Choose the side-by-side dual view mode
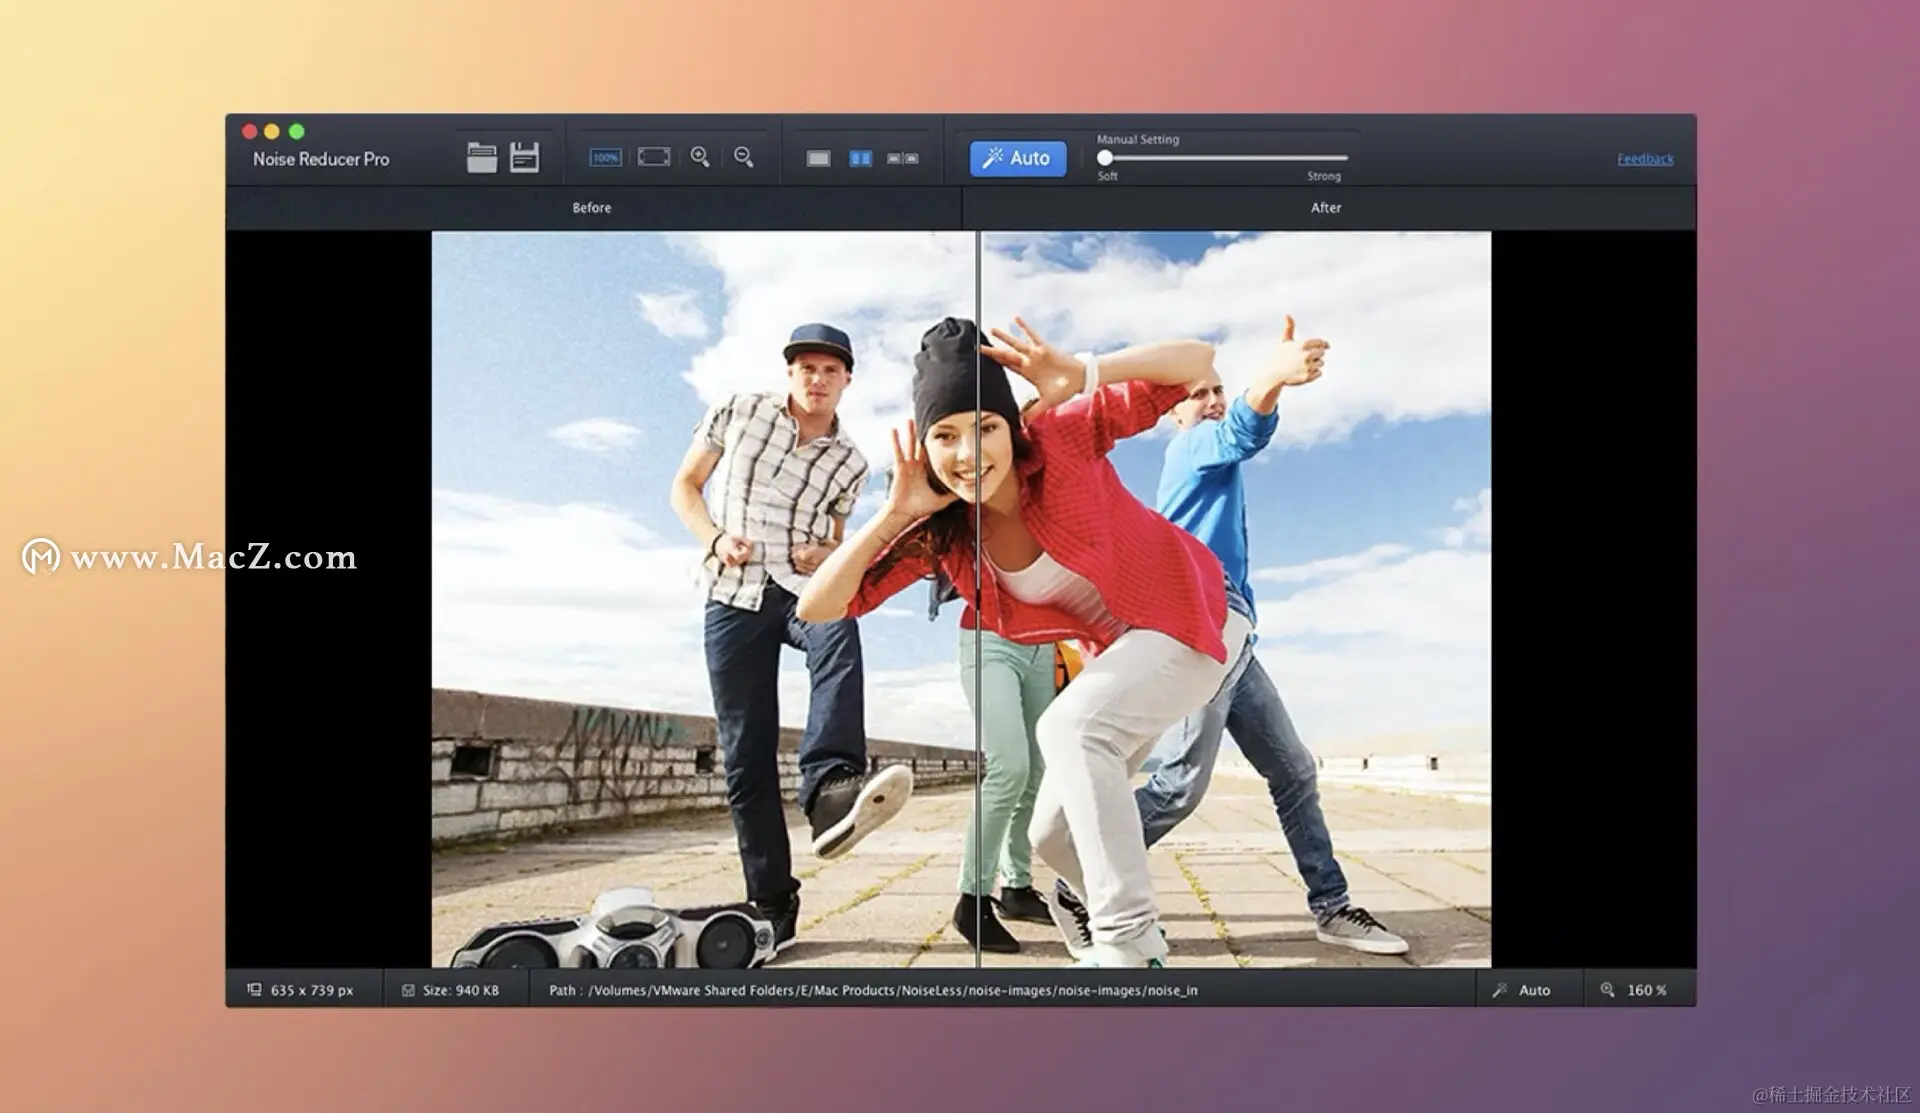This screenshot has width=1920, height=1113. pyautogui.click(x=903, y=158)
